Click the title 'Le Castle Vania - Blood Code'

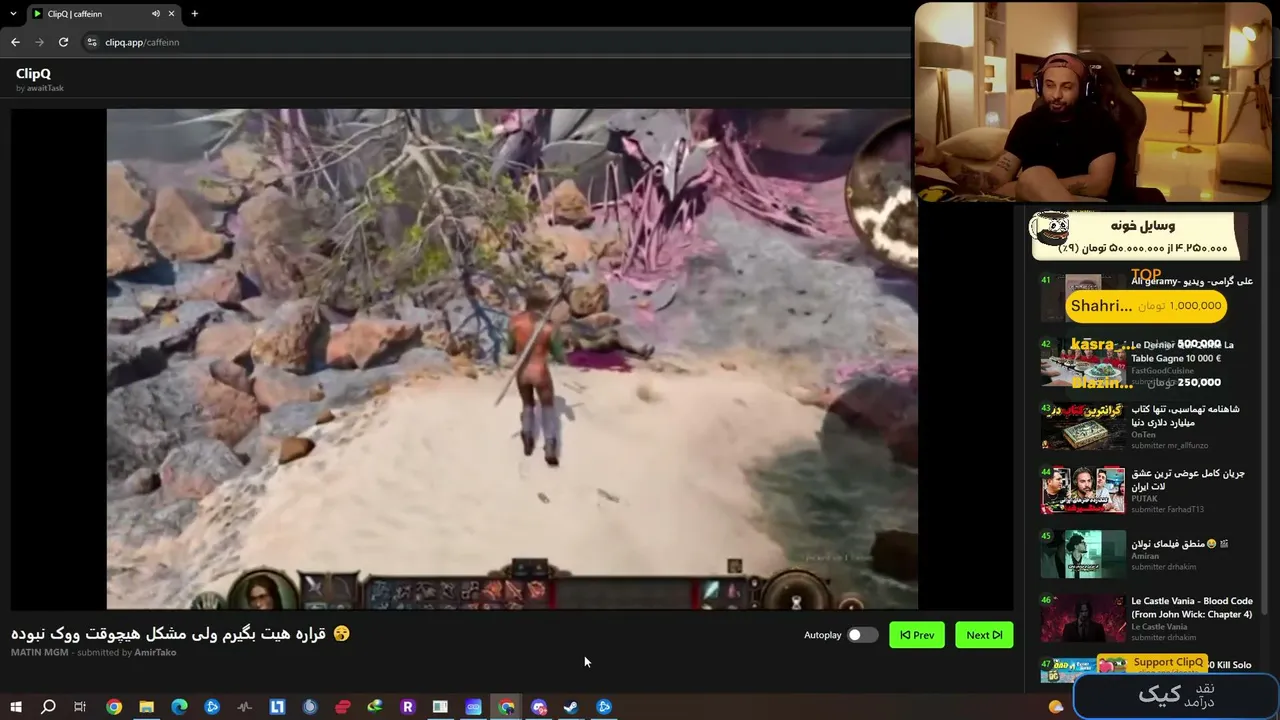(1192, 601)
